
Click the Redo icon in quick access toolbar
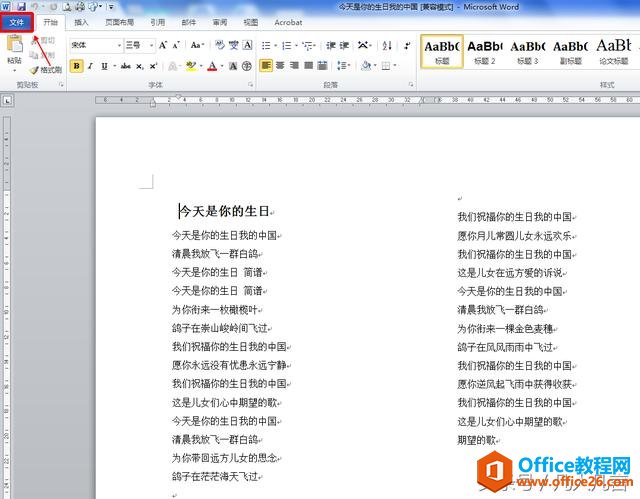(53, 7)
